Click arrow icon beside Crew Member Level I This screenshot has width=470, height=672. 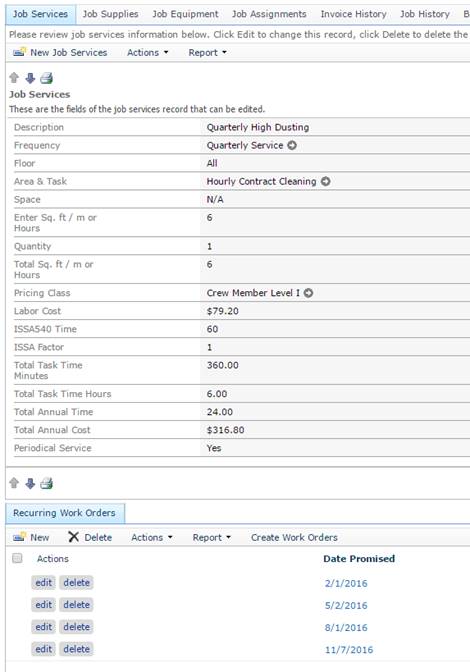pos(308,293)
